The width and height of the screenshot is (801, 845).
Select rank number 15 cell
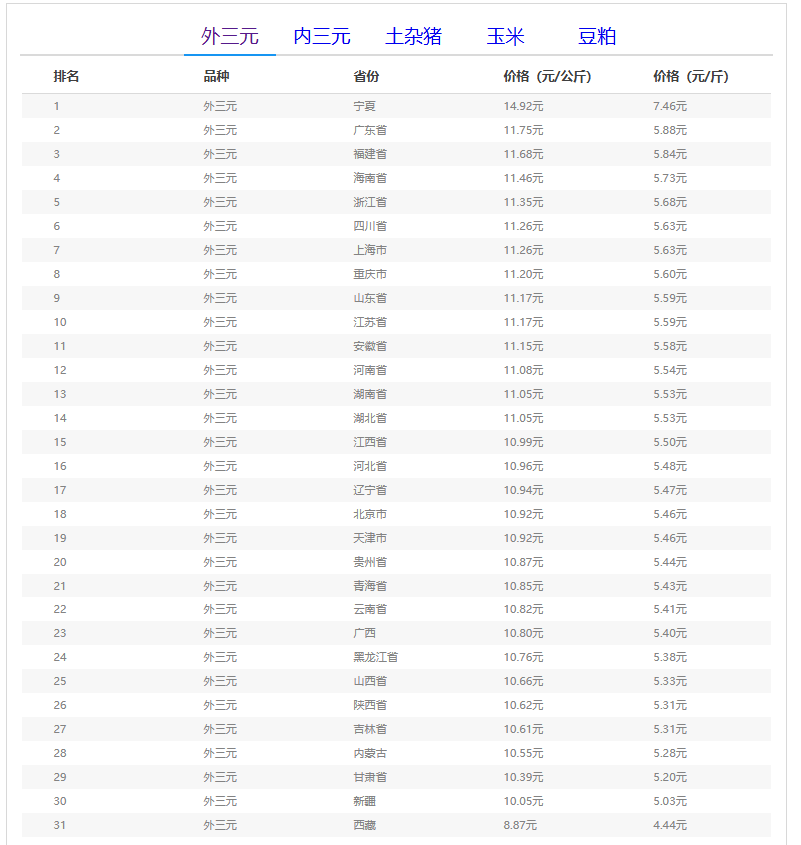click(60, 442)
